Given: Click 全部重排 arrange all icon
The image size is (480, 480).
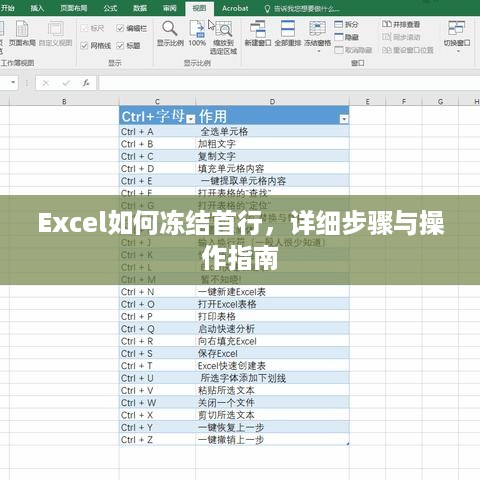Looking at the screenshot, I should (x=288, y=33).
